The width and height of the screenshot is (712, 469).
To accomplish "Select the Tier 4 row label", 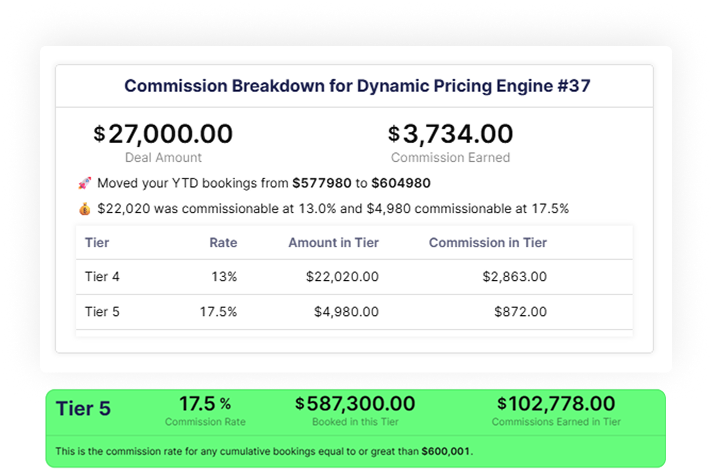I will 102,277.
